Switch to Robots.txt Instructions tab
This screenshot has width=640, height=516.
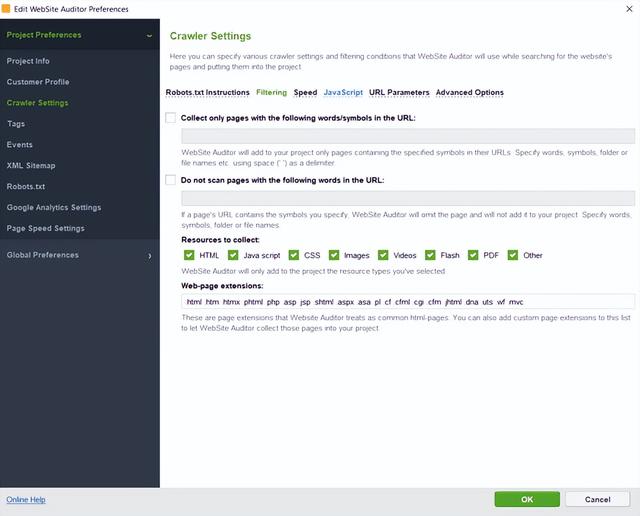[x=207, y=93]
